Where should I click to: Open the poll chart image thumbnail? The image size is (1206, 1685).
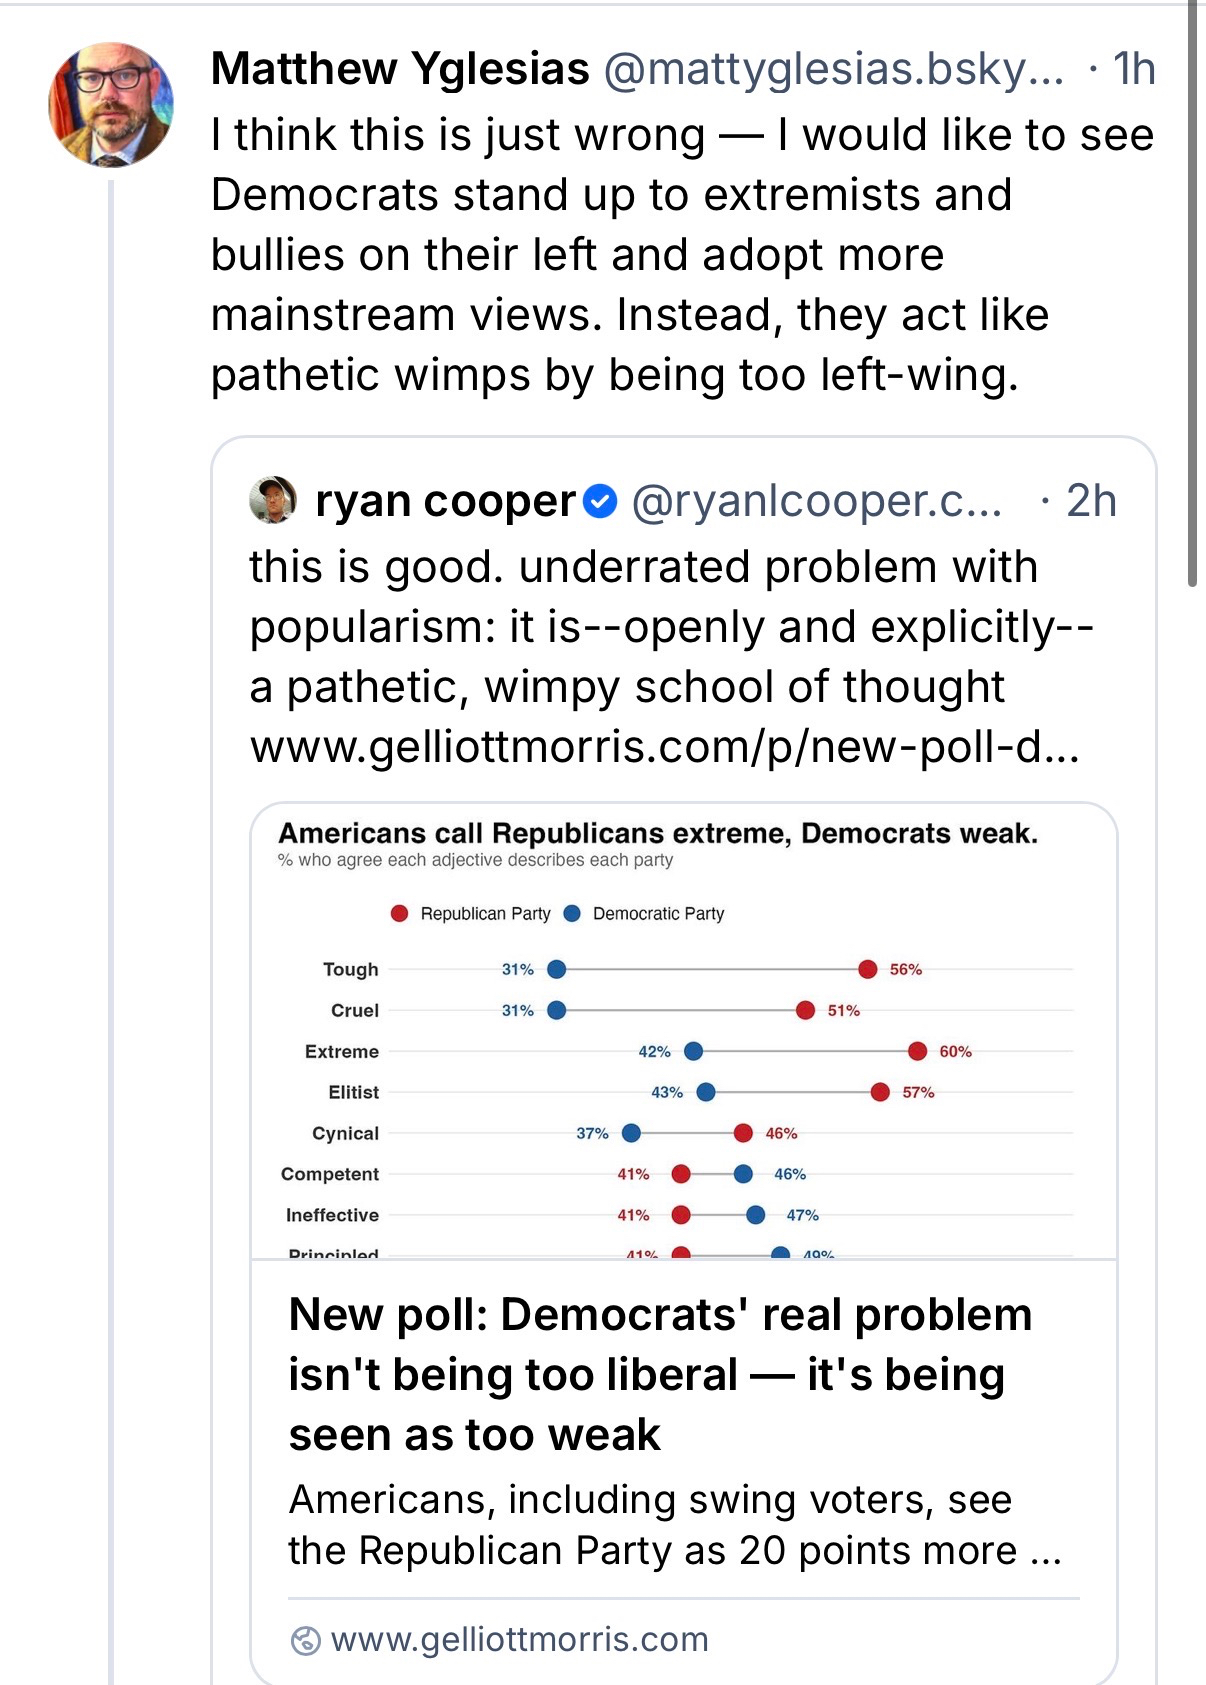683,1030
